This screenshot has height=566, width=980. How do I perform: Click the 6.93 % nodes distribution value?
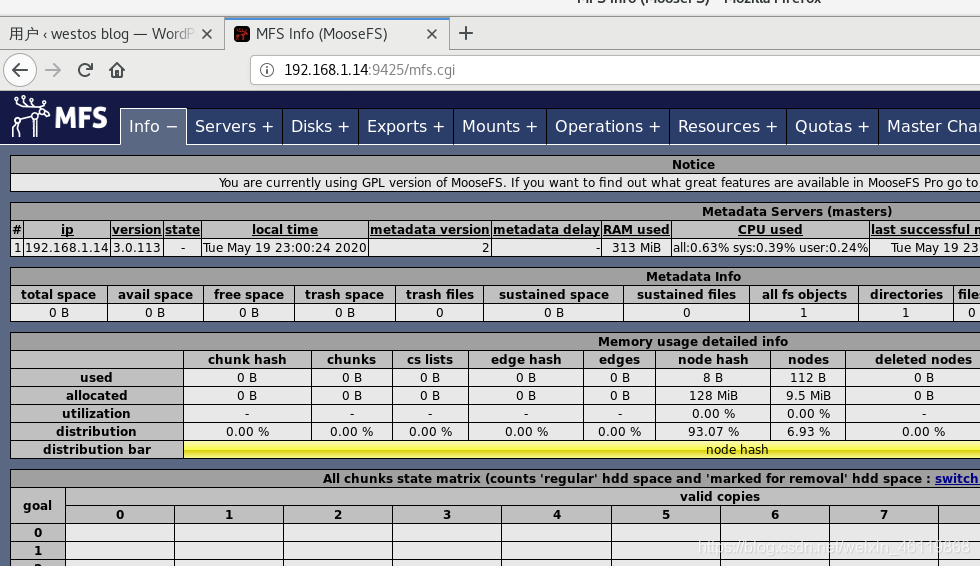(808, 432)
